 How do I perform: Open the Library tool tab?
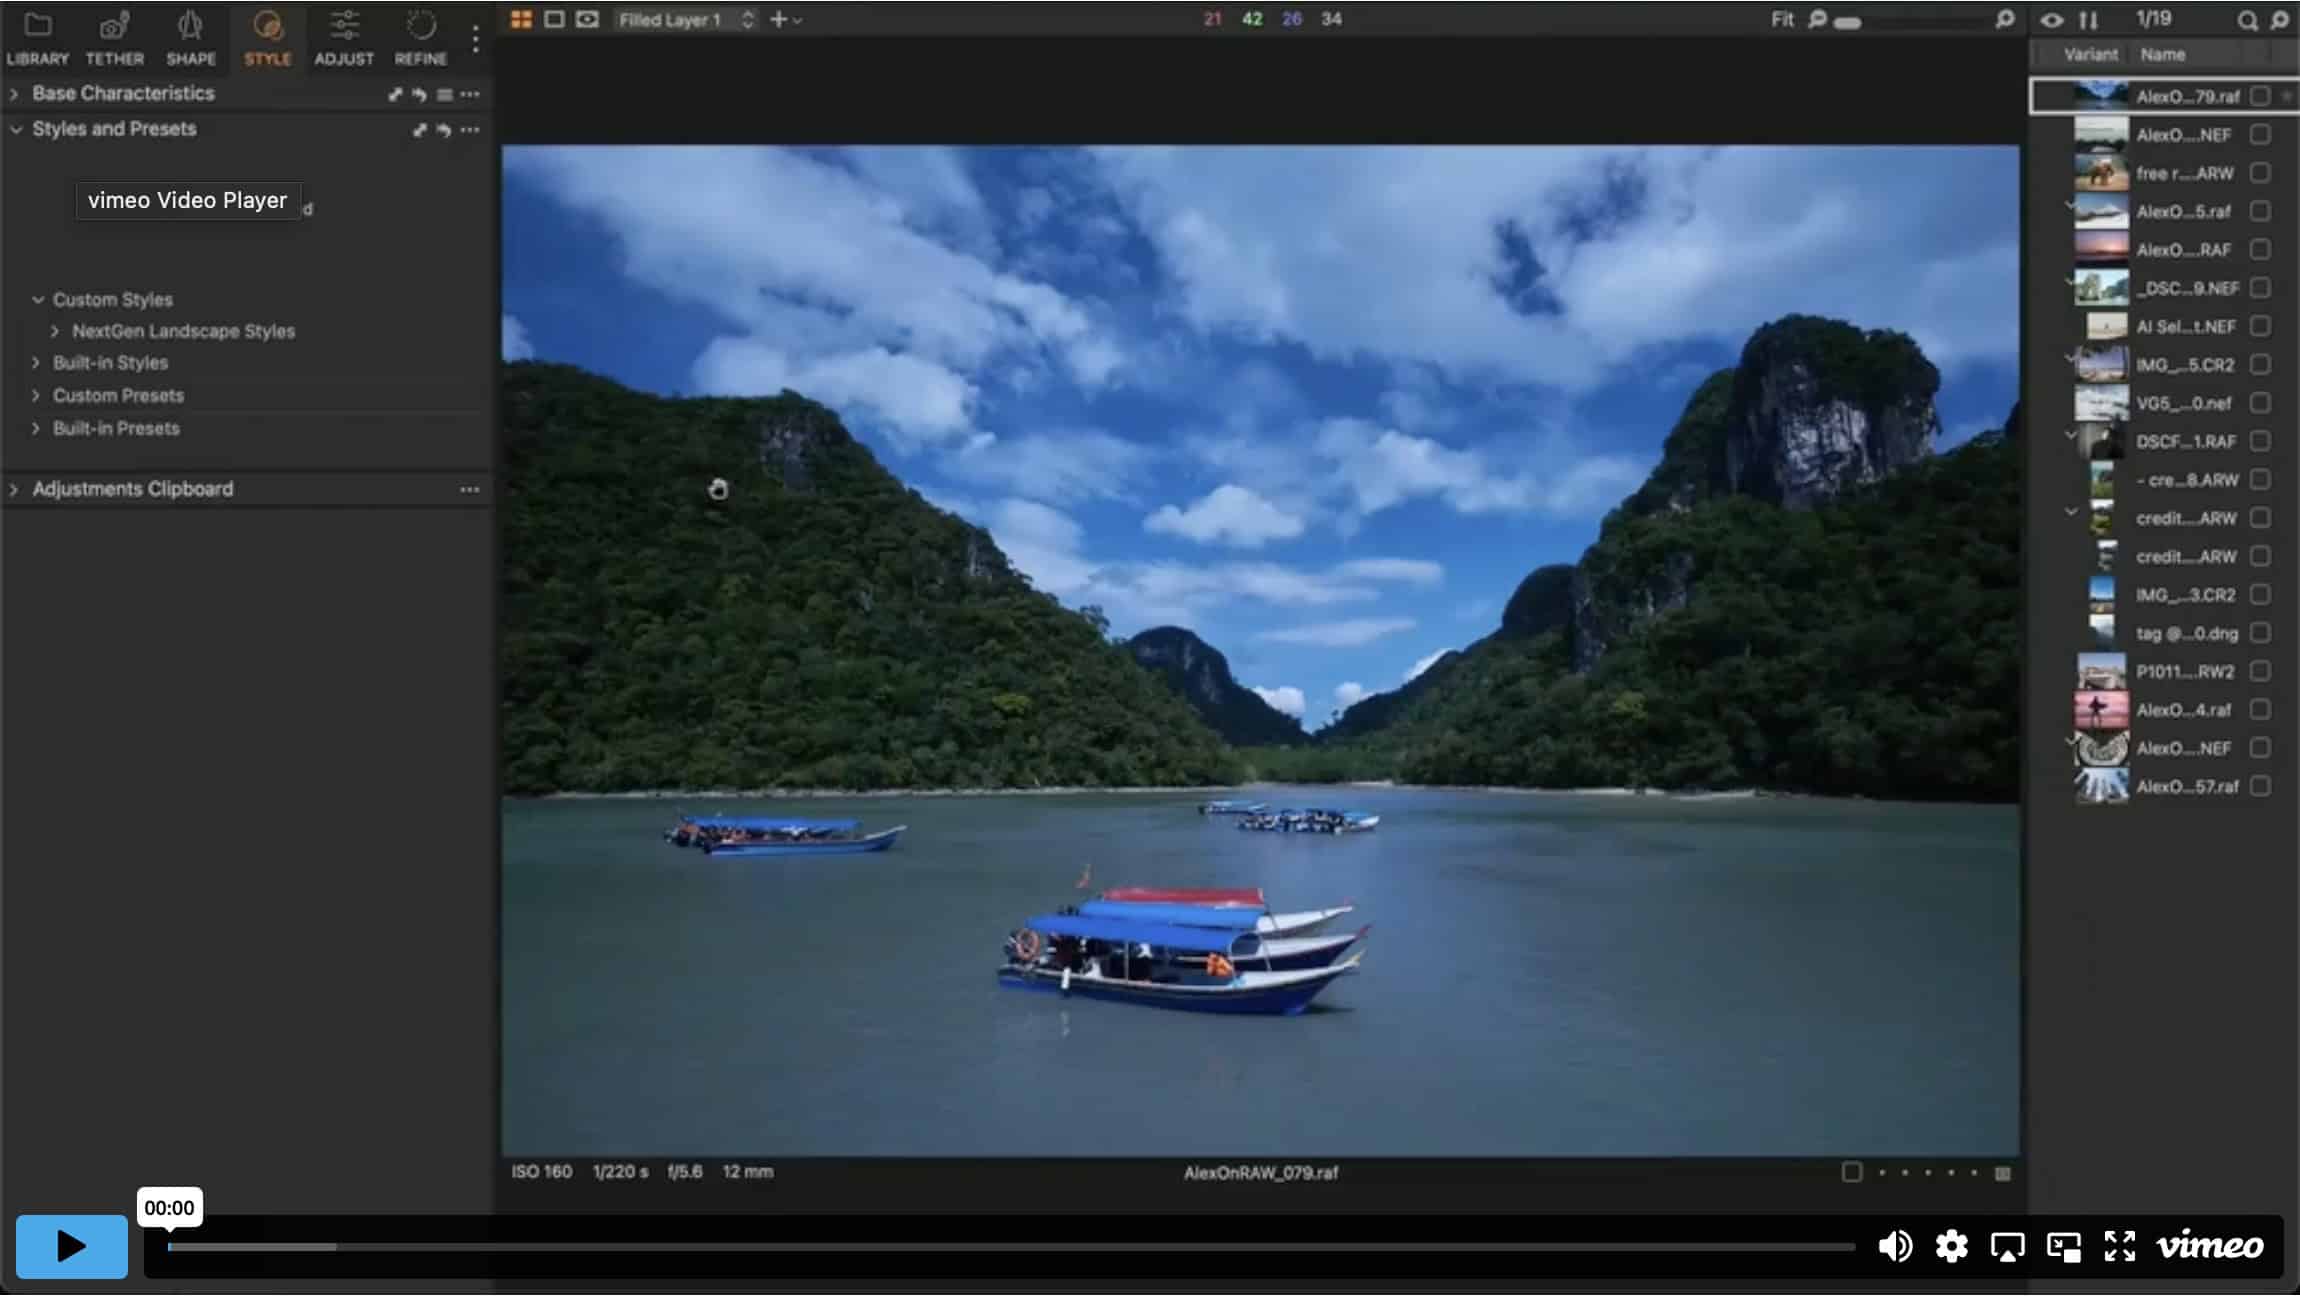pyautogui.click(x=38, y=38)
